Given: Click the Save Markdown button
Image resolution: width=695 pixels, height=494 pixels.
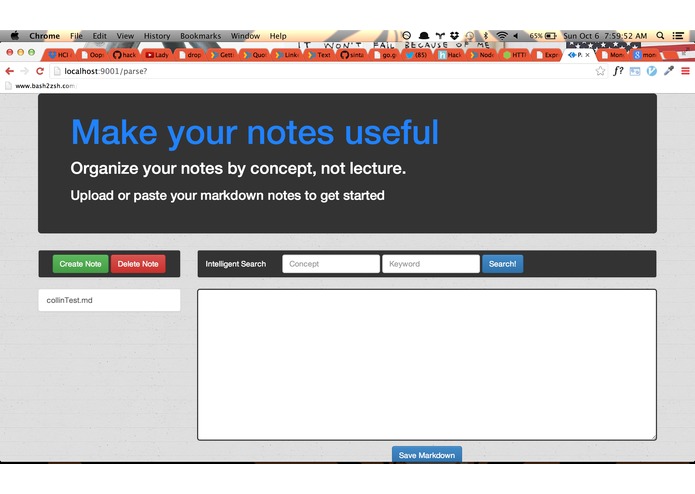Looking at the screenshot, I should [x=427, y=455].
